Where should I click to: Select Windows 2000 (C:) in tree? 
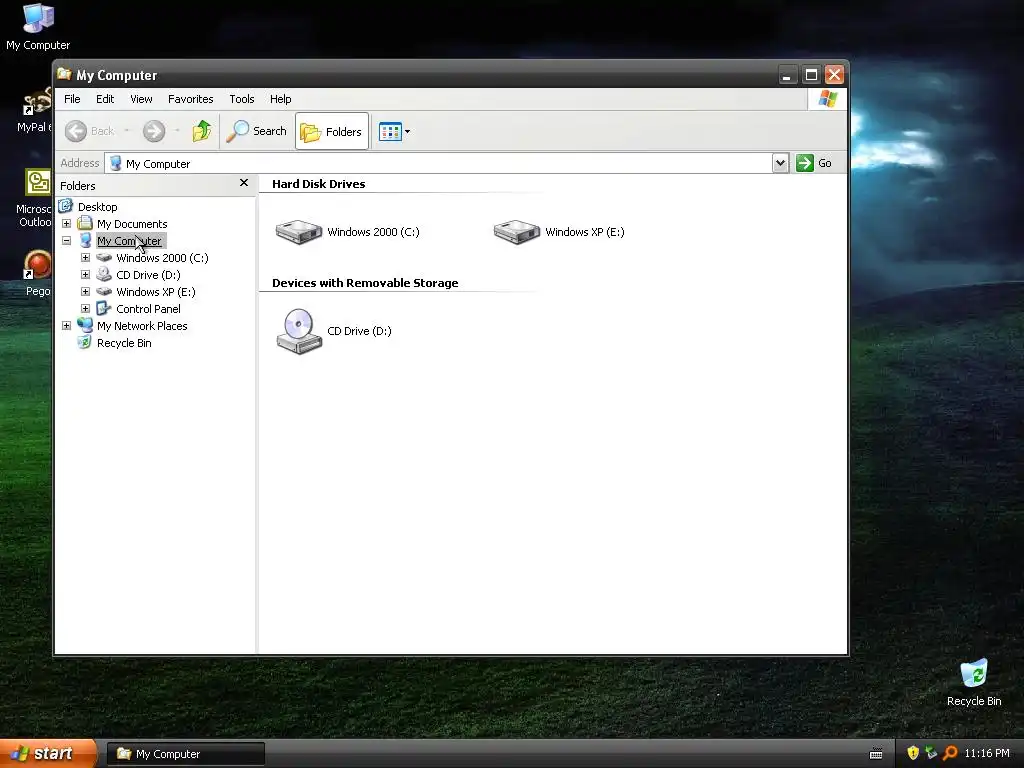click(x=162, y=258)
